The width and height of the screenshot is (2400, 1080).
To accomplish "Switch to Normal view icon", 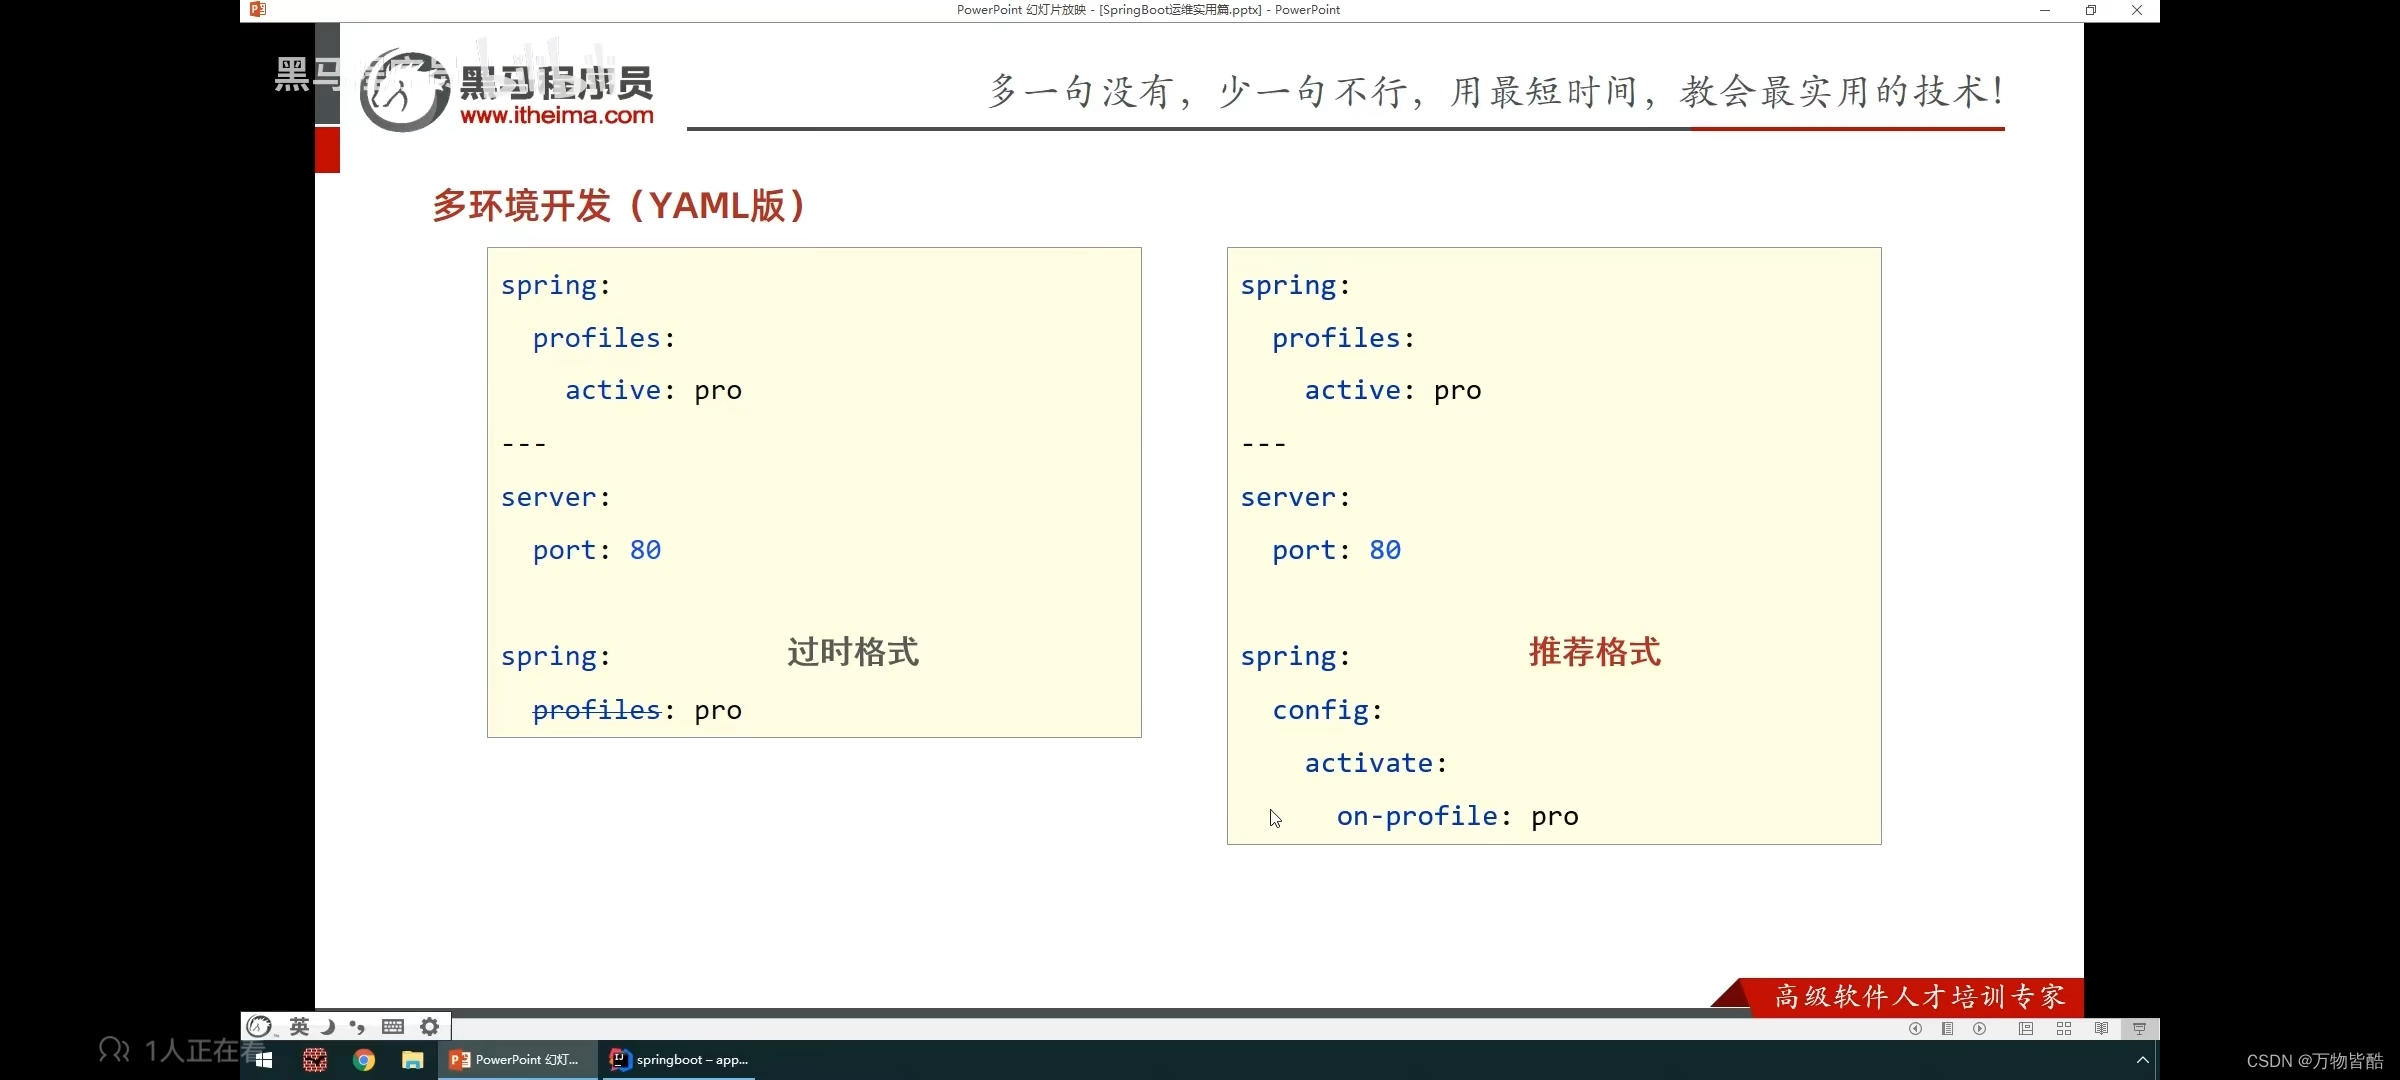I will tap(2025, 1028).
